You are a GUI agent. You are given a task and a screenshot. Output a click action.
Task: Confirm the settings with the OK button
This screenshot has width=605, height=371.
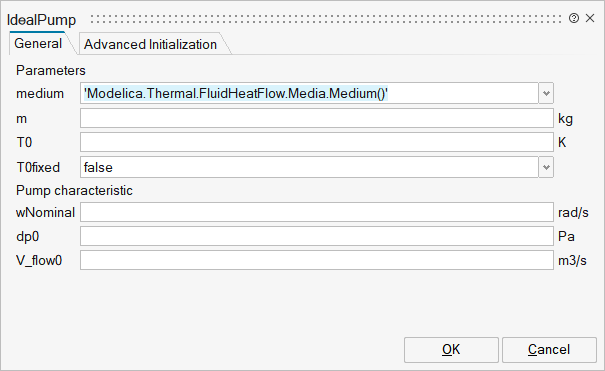point(451,350)
